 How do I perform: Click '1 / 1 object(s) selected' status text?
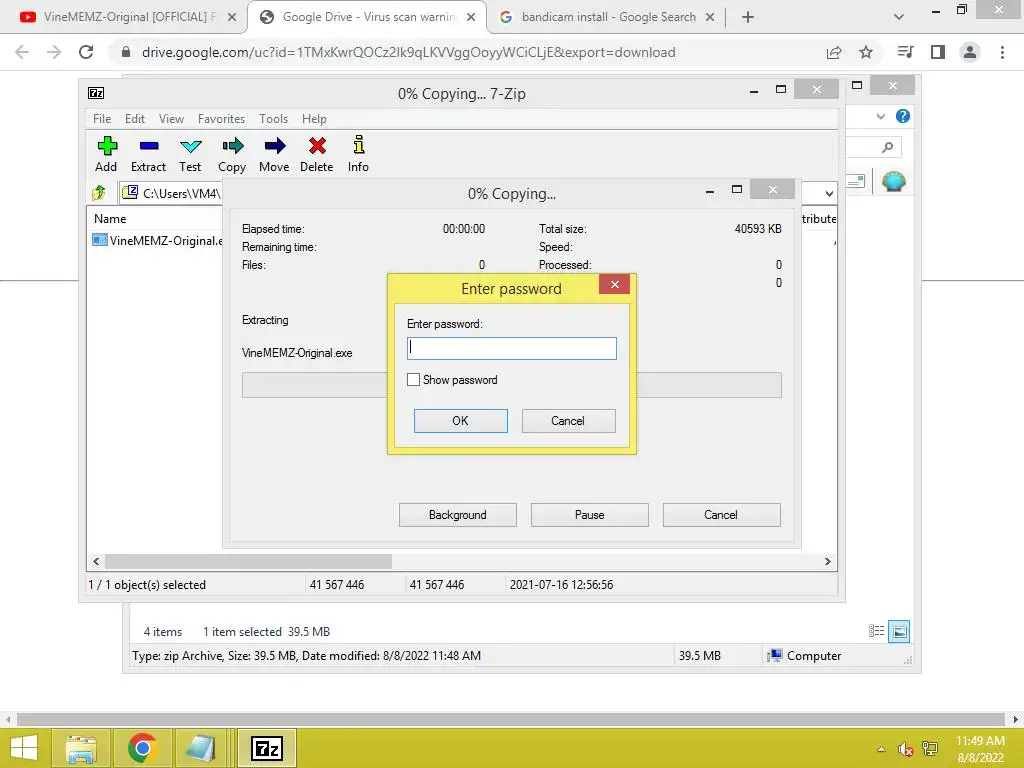click(147, 584)
